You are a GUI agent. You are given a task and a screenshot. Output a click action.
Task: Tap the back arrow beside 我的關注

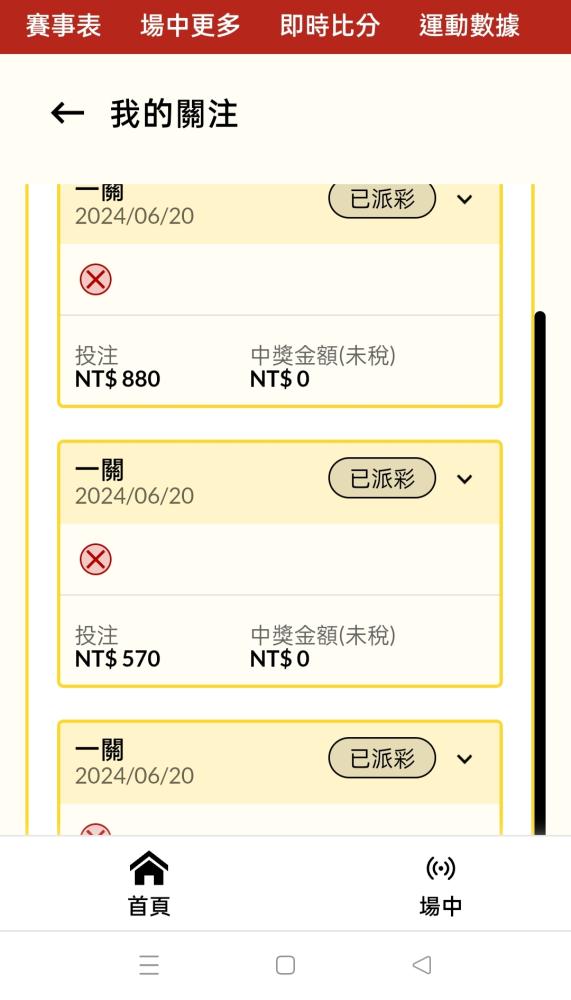[68, 114]
